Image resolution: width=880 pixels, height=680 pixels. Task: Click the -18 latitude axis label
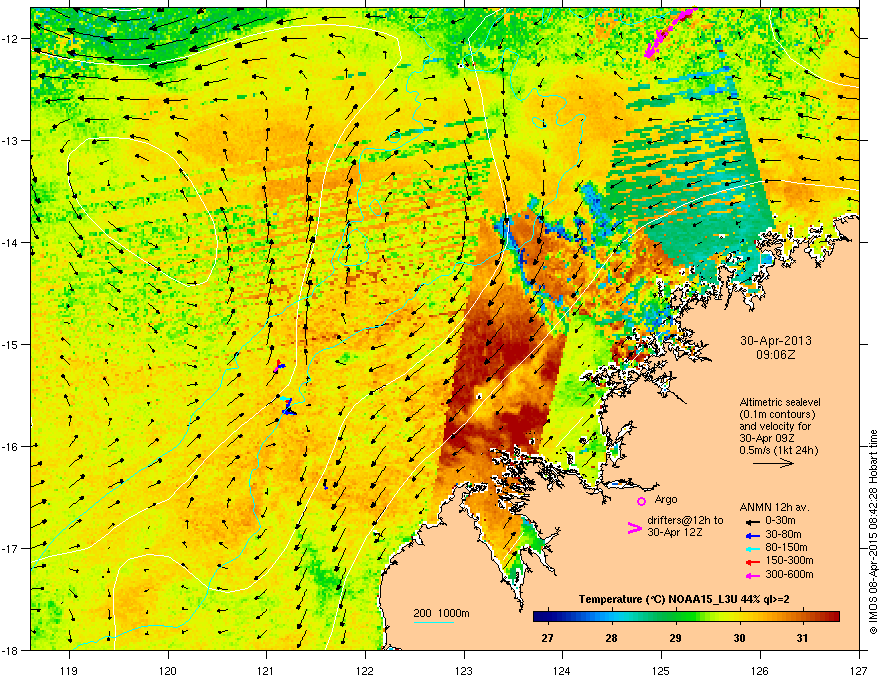11,650
